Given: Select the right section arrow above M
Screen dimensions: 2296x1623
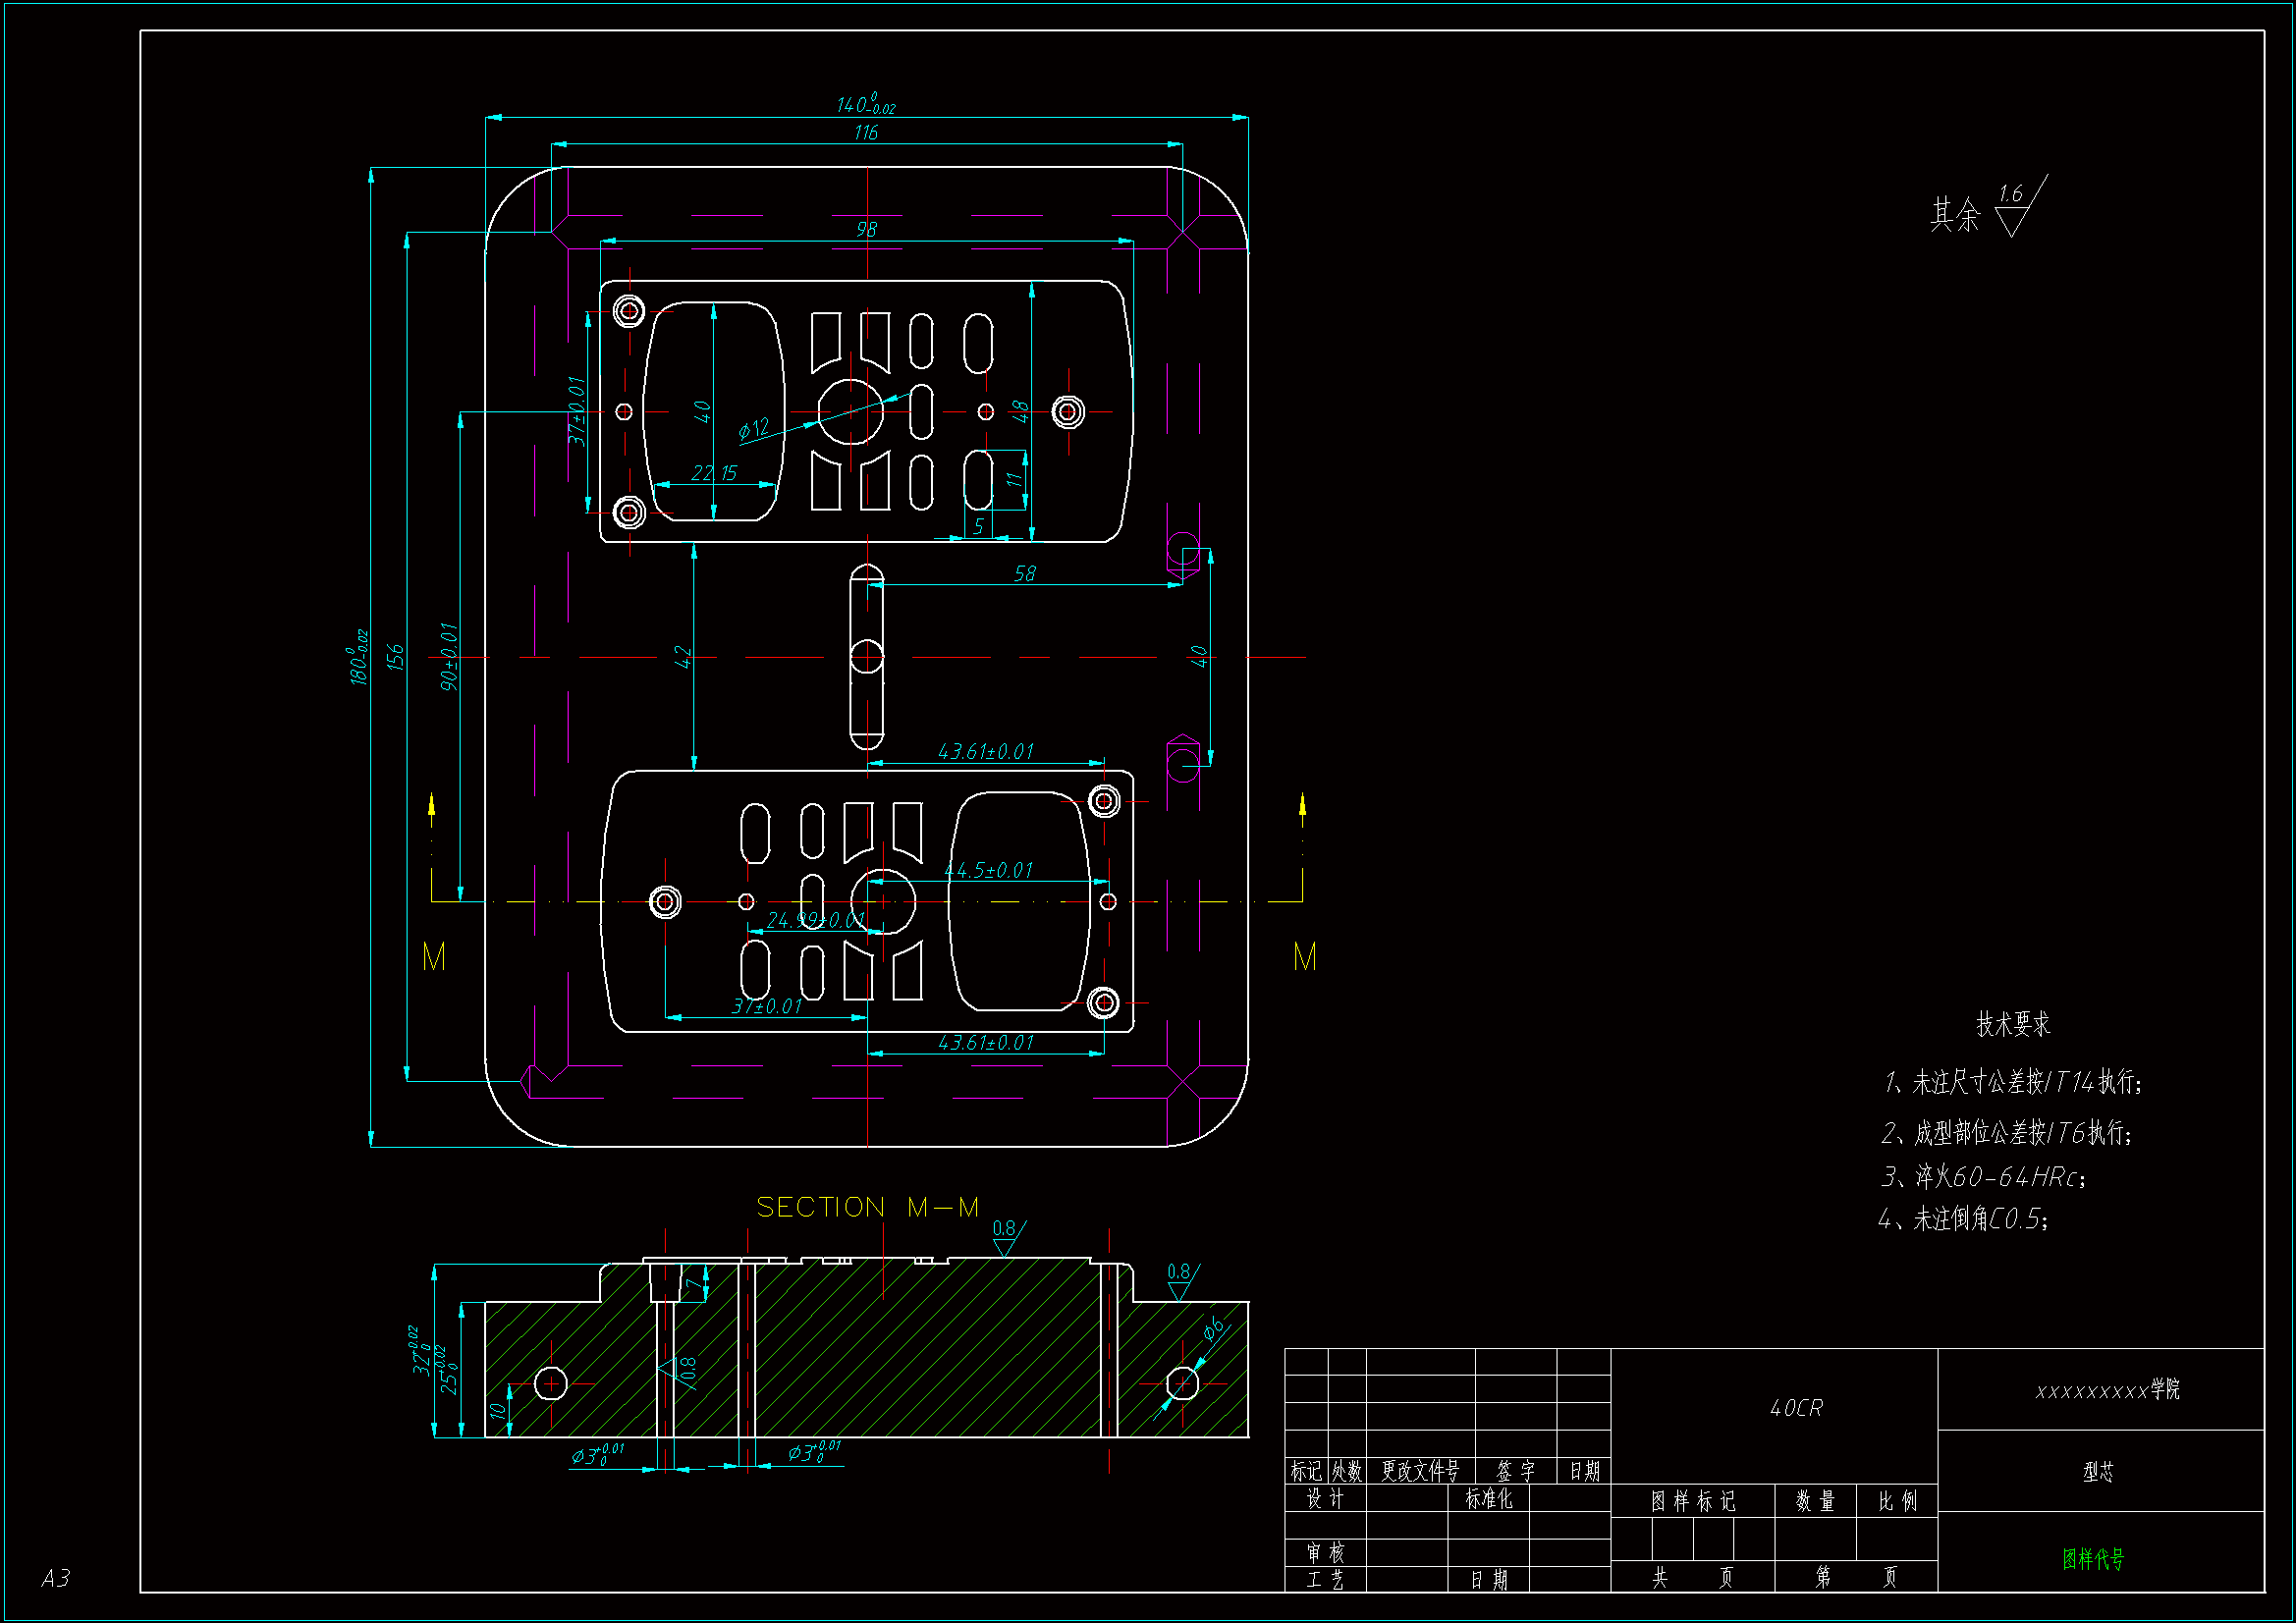Looking at the screenshot, I should click(1302, 808).
